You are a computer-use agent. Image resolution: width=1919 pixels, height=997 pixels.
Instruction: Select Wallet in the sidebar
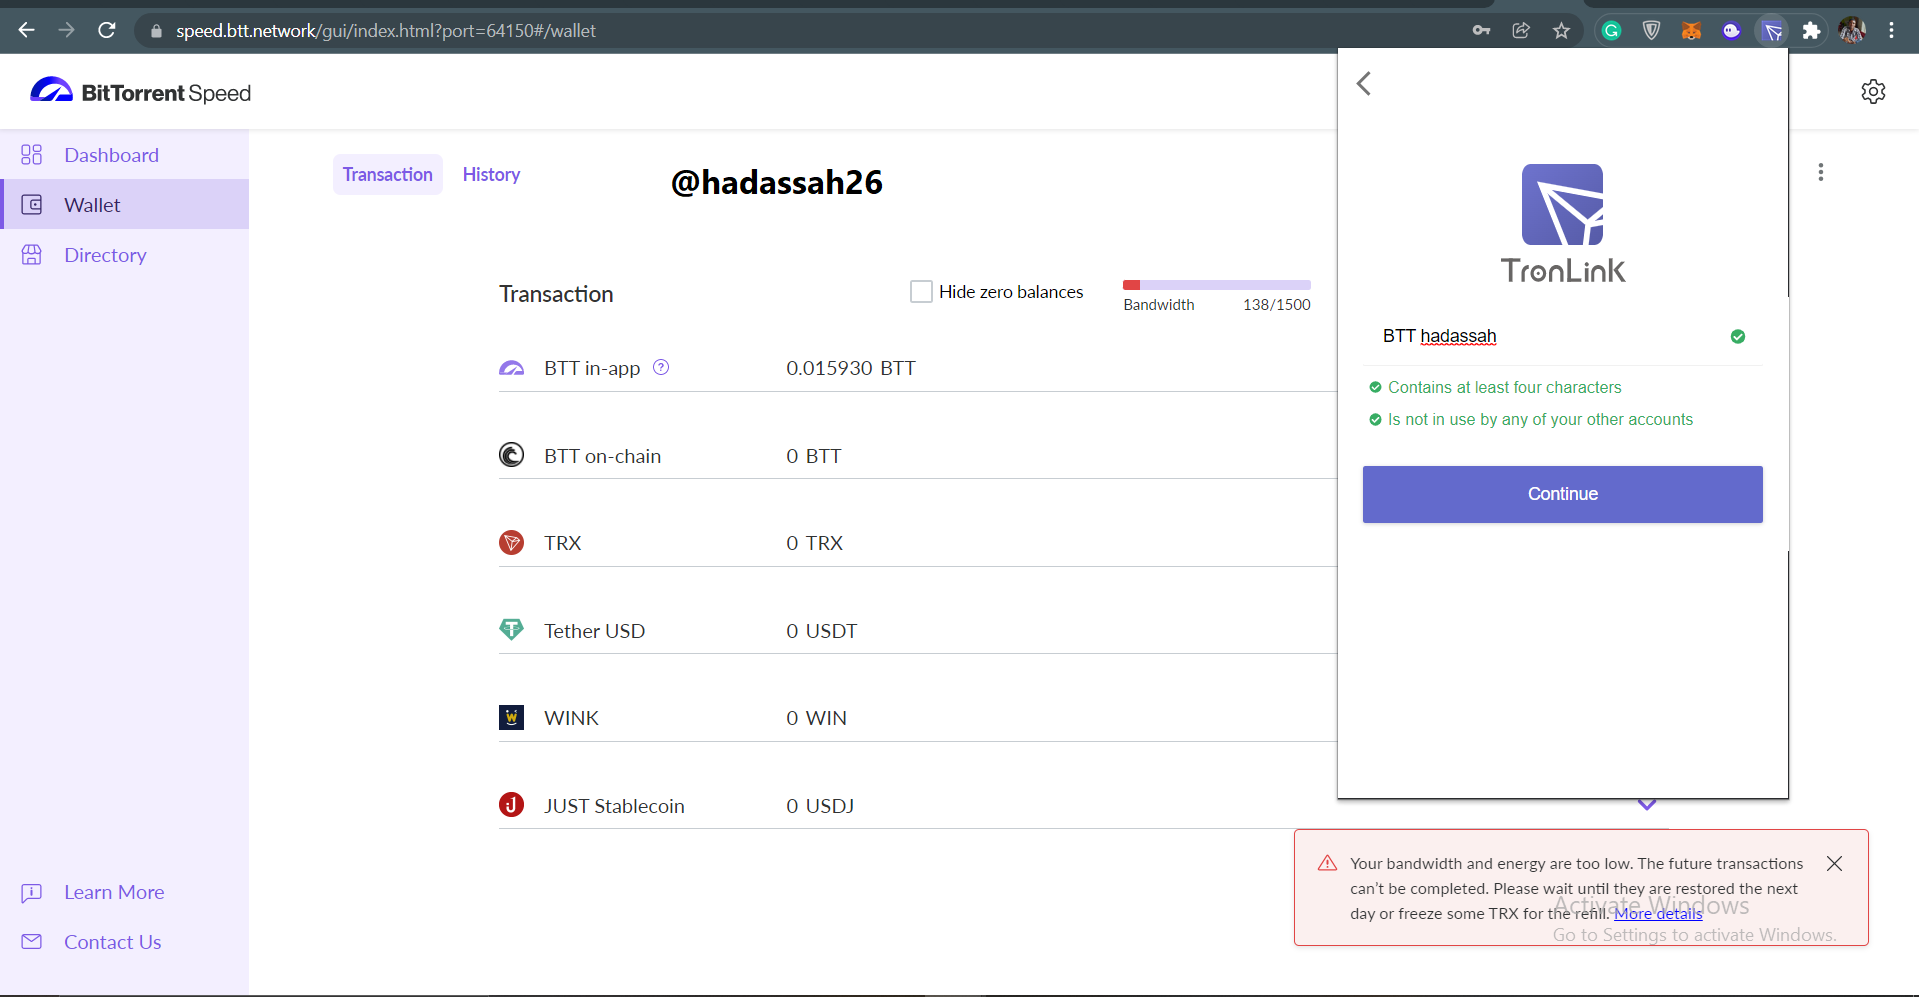(124, 205)
